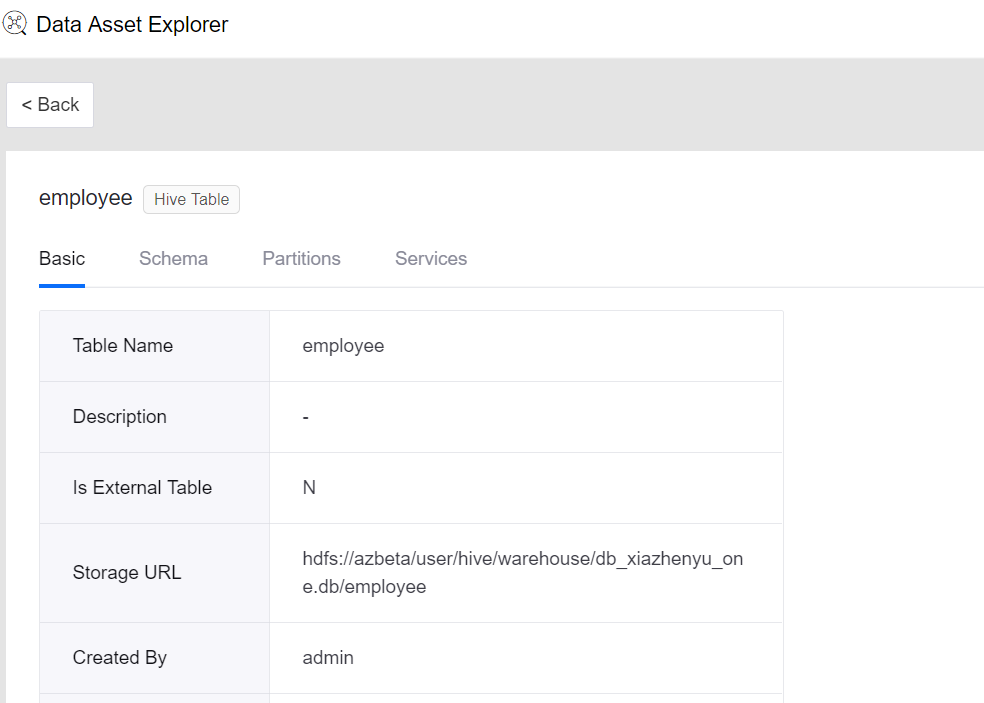
Task: Click the Data Asset Explorer title text
Action: tap(132, 25)
